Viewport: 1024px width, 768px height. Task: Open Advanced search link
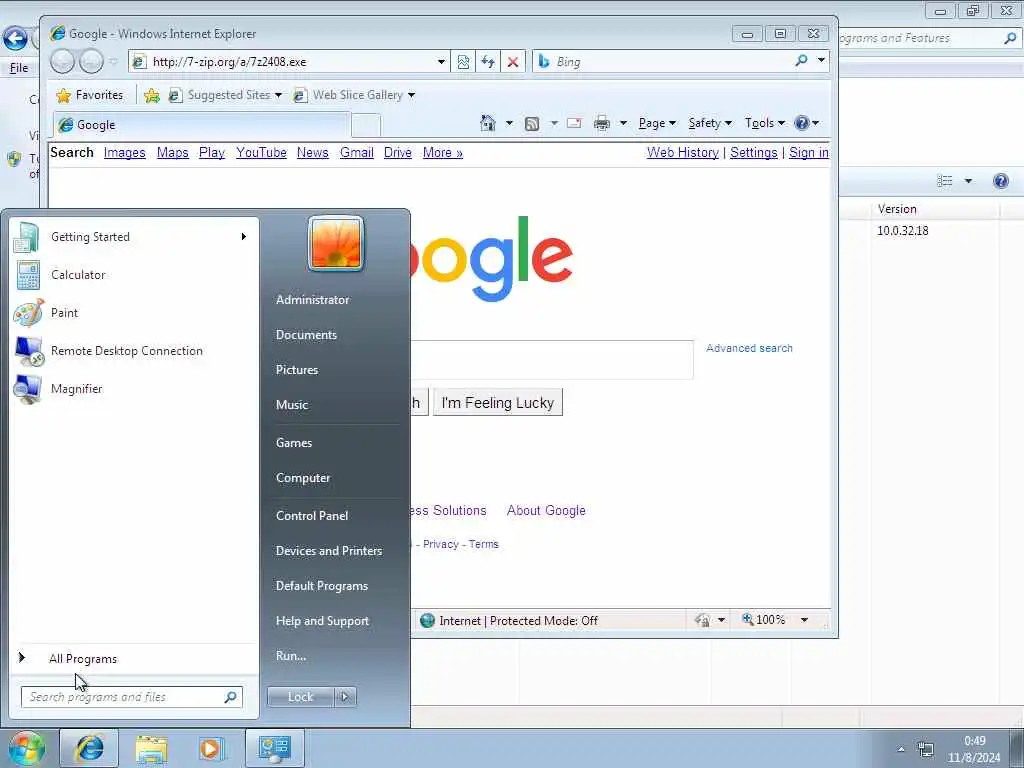(749, 348)
